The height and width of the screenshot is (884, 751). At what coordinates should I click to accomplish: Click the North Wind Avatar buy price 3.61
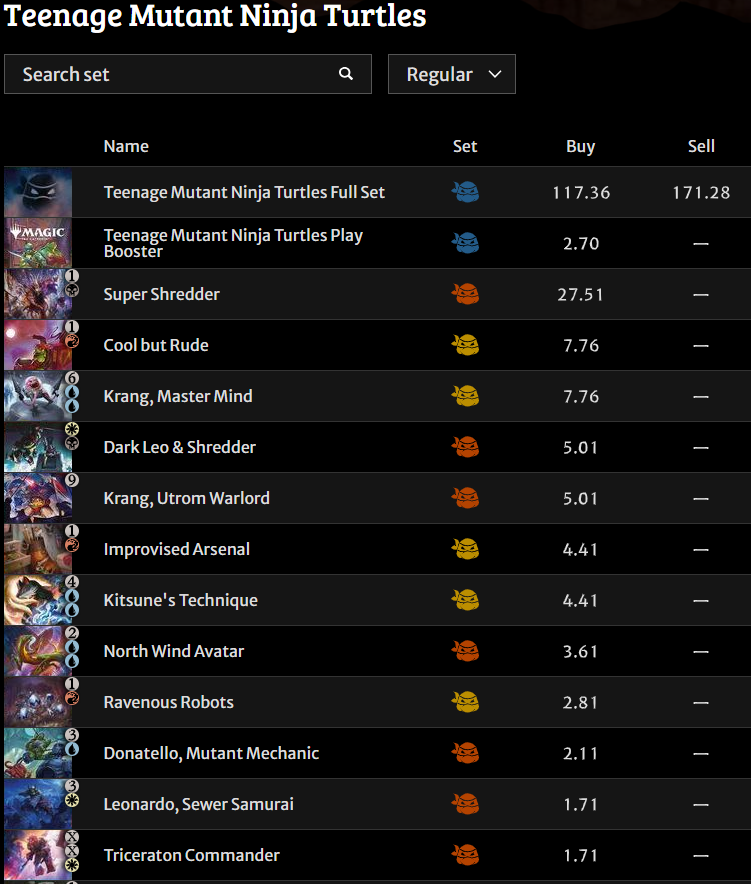(581, 652)
